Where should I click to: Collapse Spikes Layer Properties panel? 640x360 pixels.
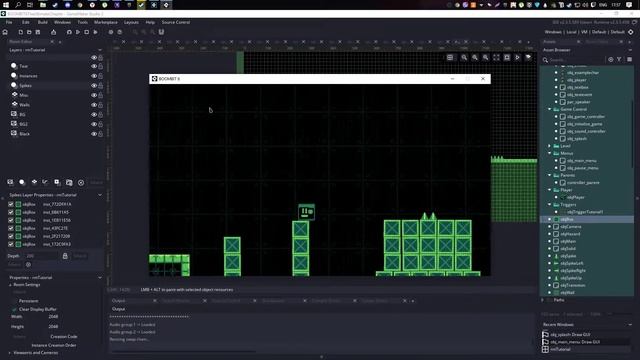pyautogui.click(x=100, y=195)
